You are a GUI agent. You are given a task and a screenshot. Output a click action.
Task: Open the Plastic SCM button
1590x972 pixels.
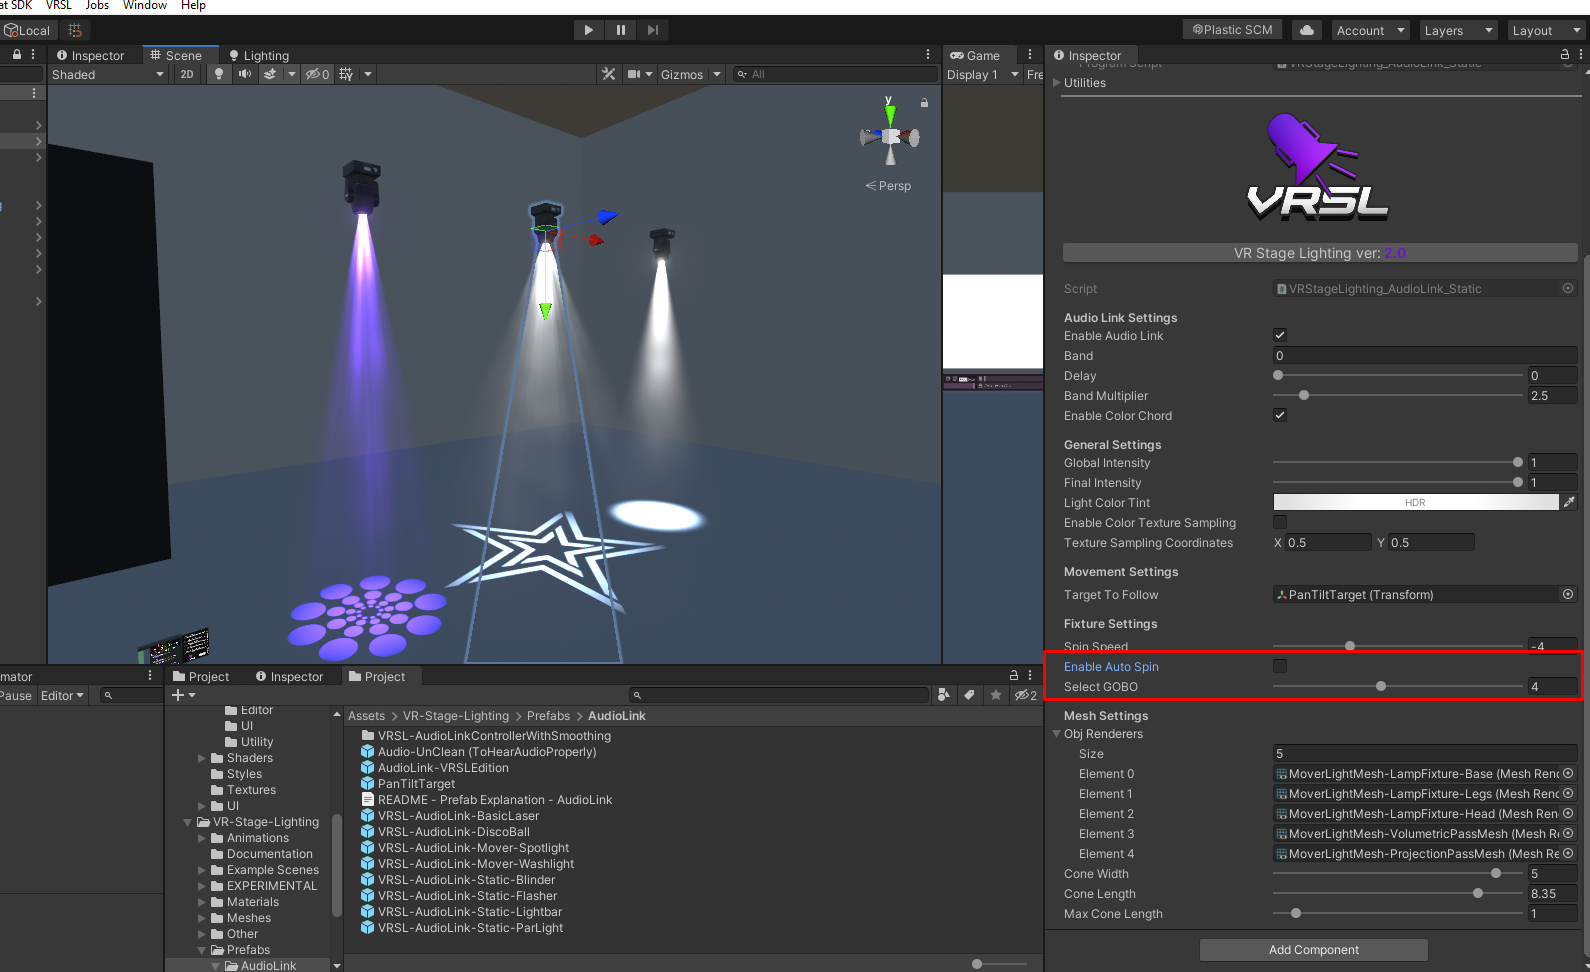click(1233, 30)
